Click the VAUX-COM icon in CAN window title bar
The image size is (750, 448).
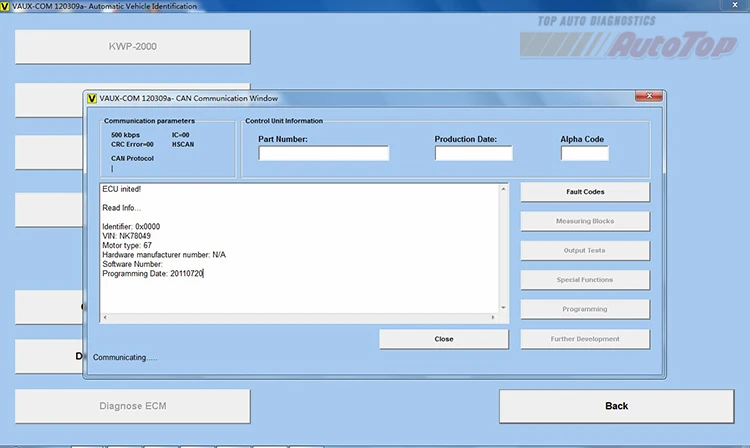(92, 98)
